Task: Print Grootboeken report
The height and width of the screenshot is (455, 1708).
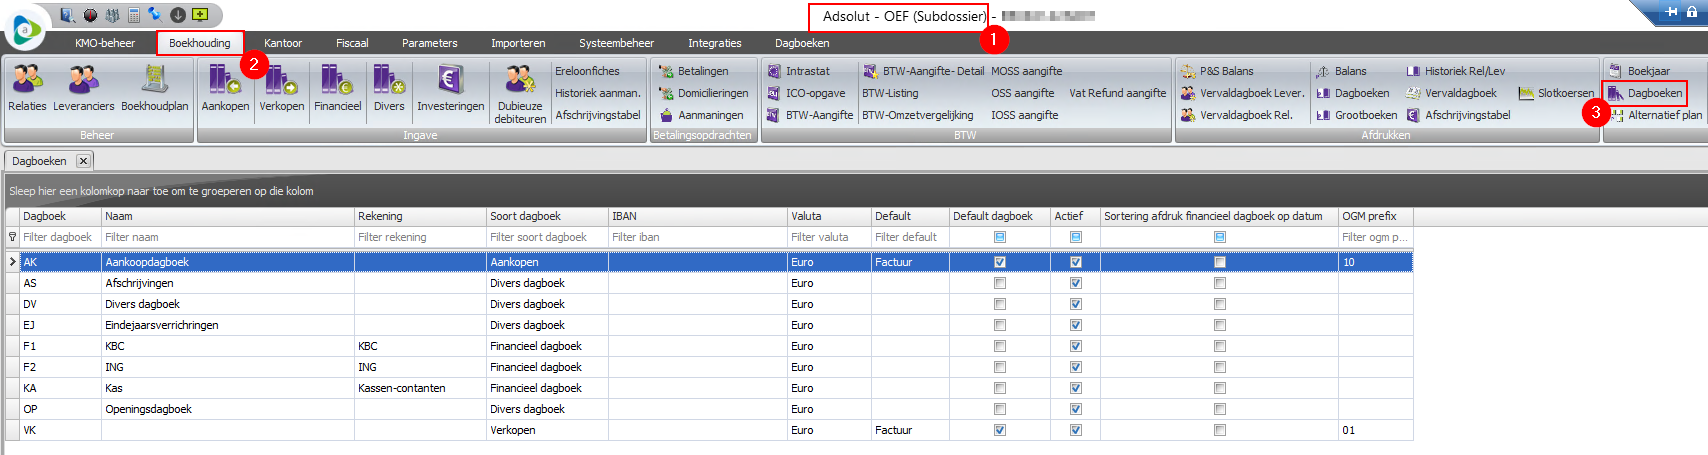Action: (x=1356, y=115)
